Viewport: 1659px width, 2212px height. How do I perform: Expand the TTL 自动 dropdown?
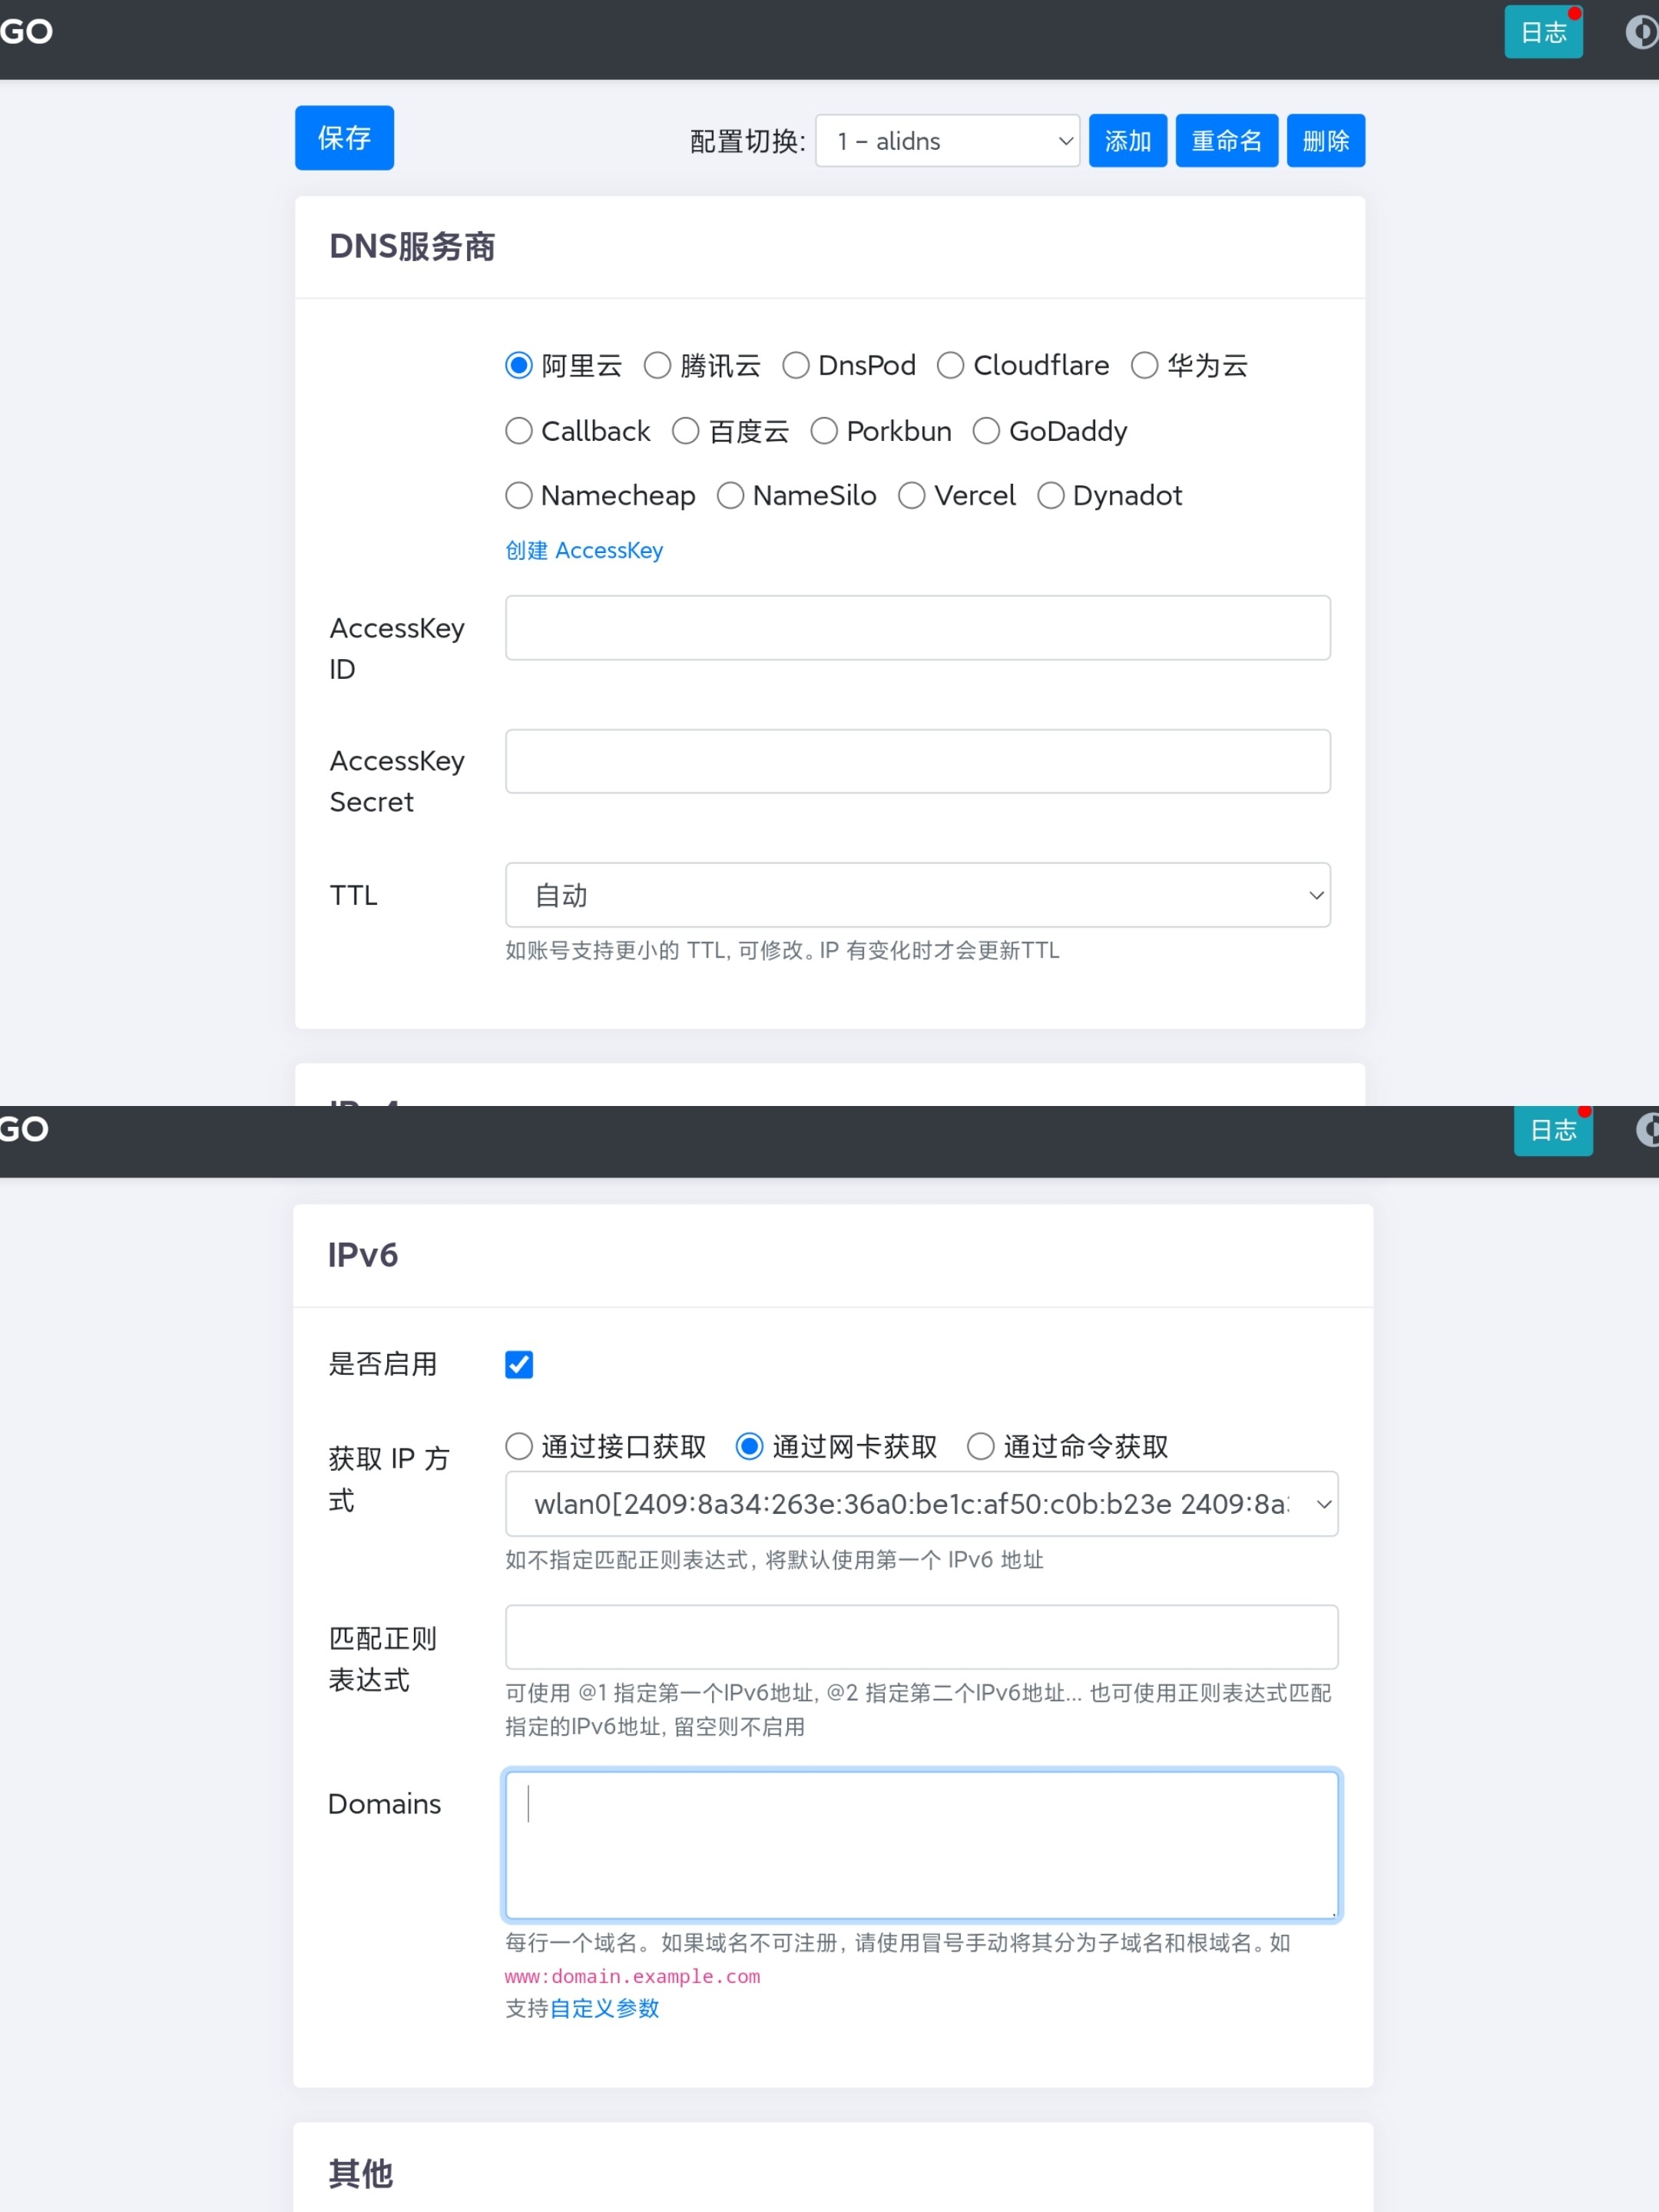[917, 895]
